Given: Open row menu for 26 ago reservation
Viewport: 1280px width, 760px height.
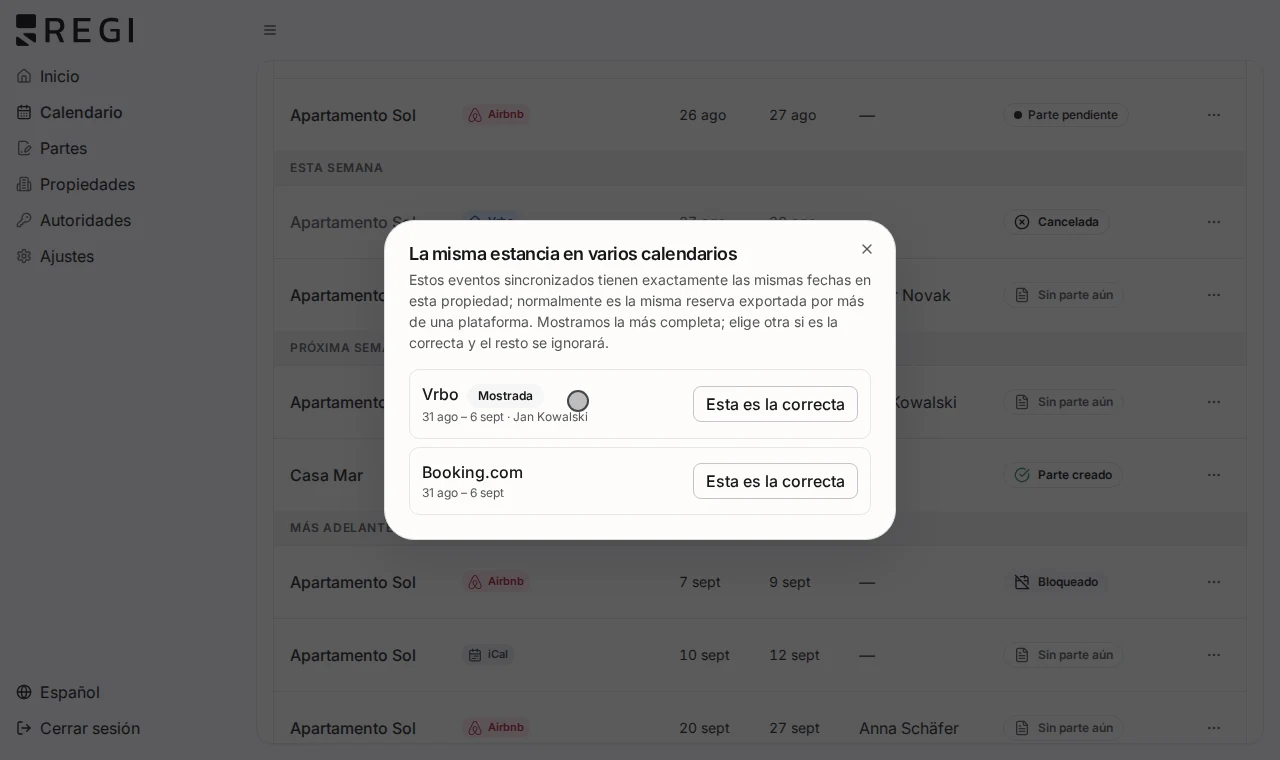Looking at the screenshot, I should (1214, 115).
